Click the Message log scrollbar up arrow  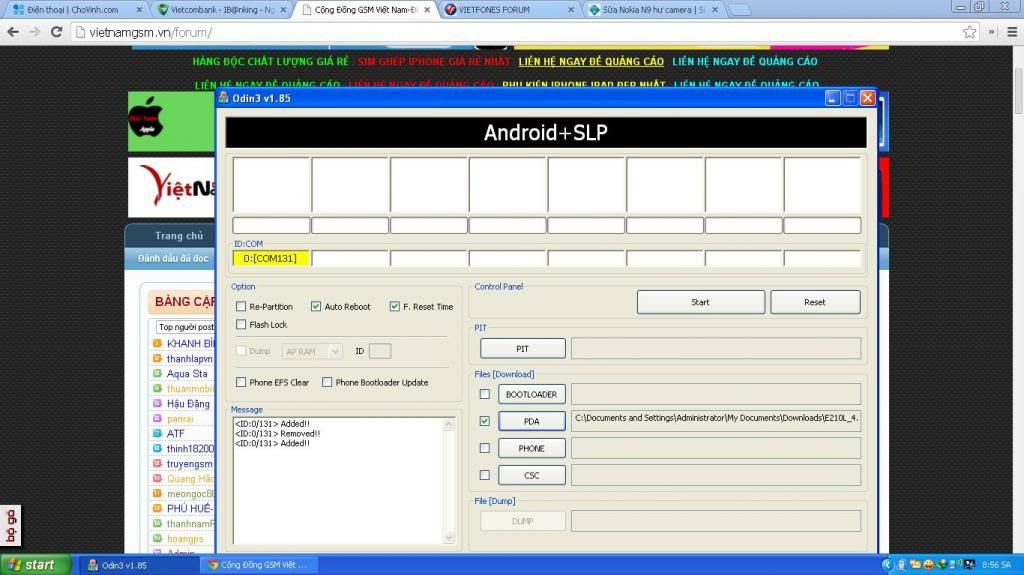449,425
